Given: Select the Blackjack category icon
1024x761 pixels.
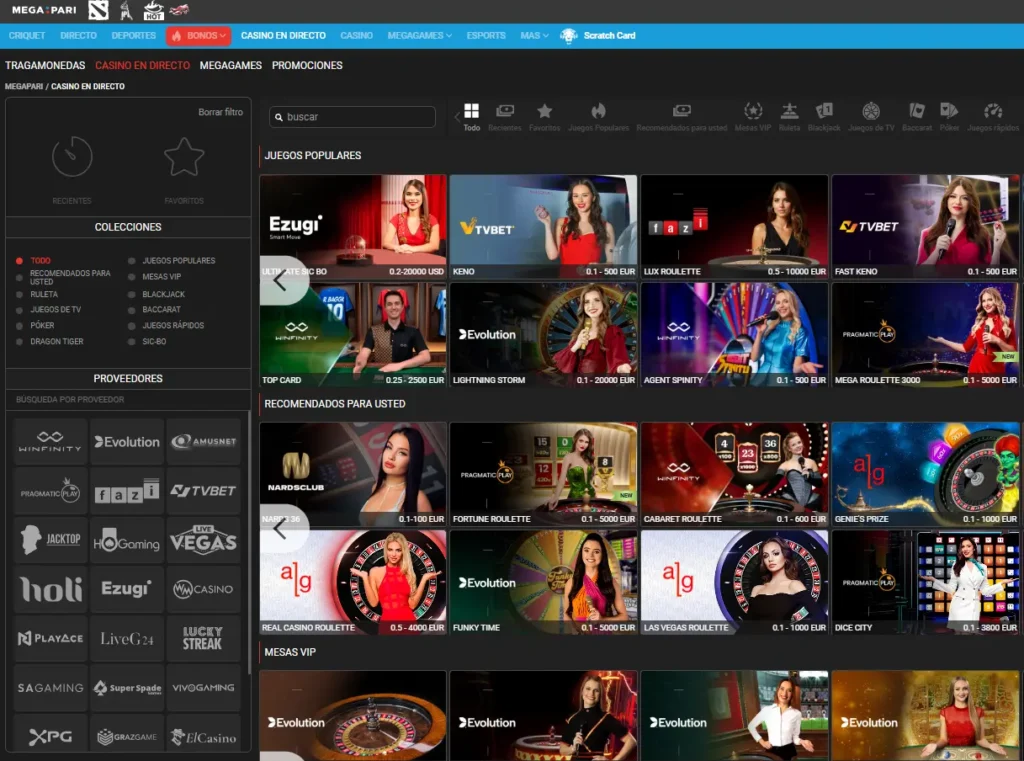Looking at the screenshot, I should pyautogui.click(x=824, y=112).
